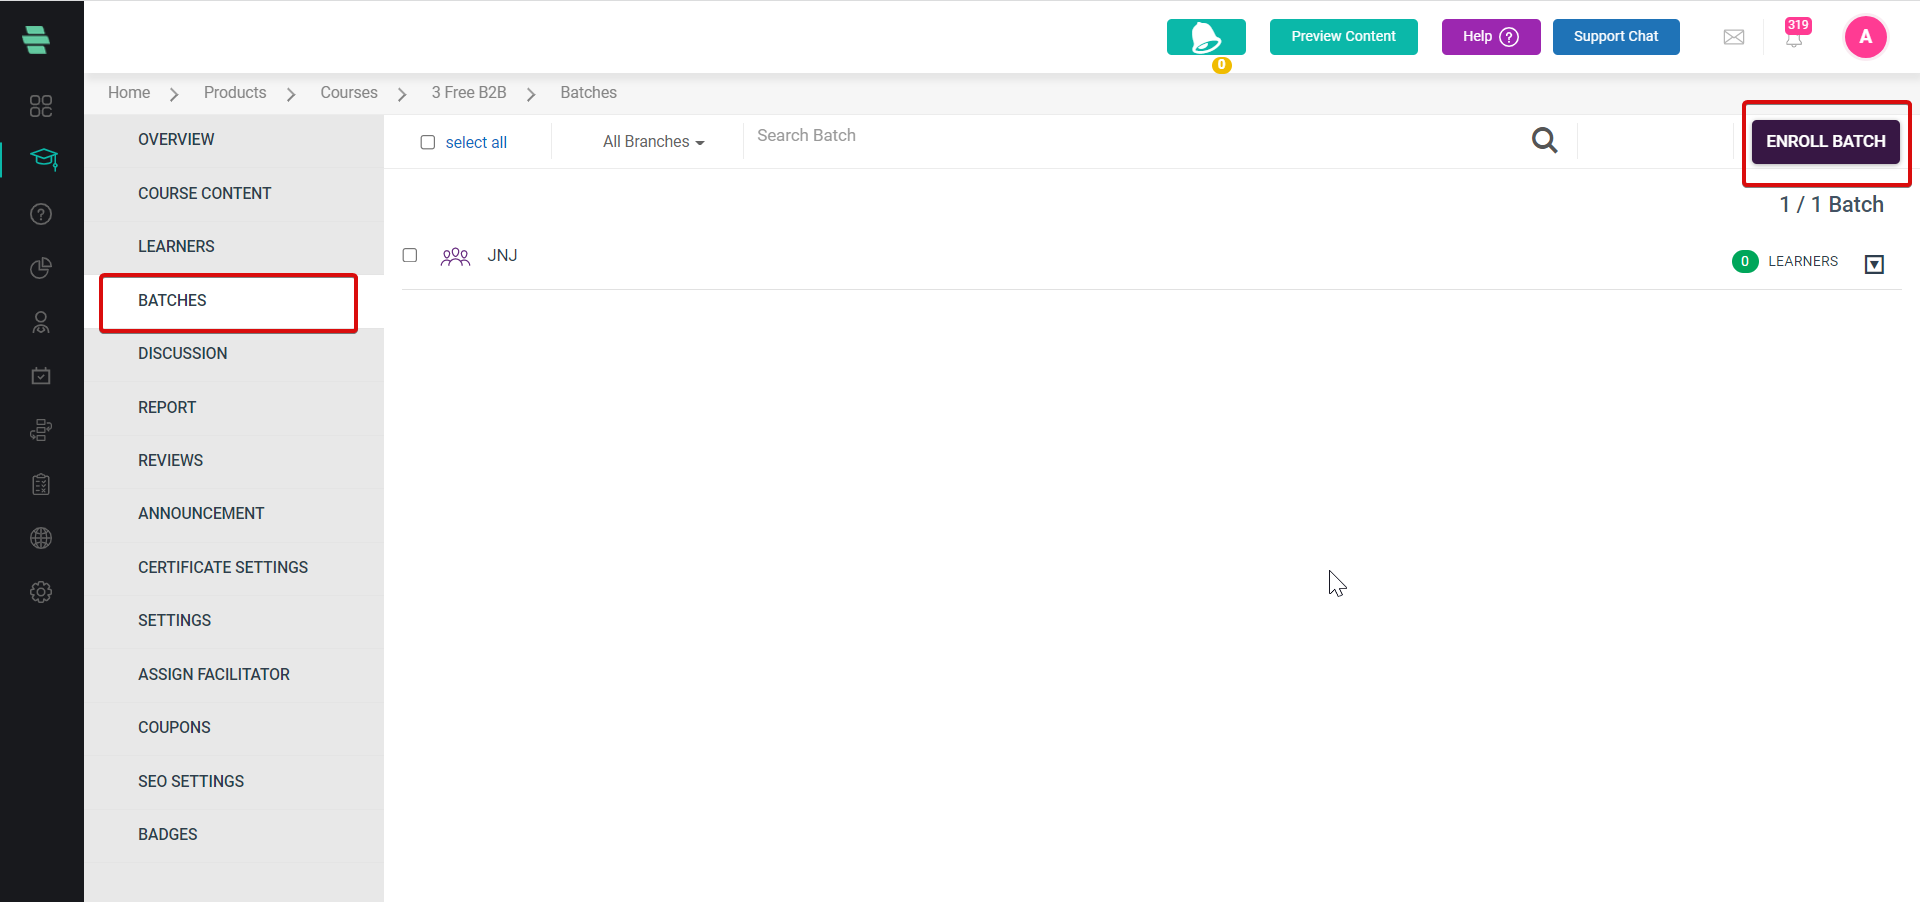Open the dashboard grid icon

(x=41, y=106)
